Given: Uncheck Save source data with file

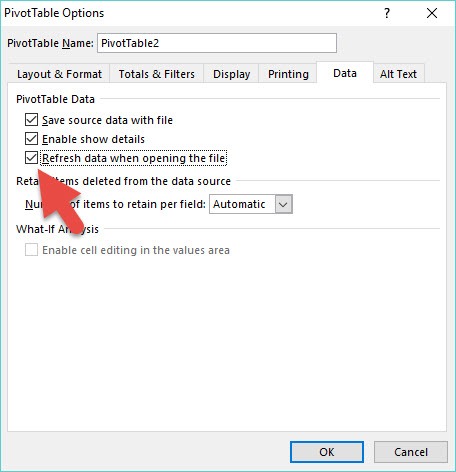Looking at the screenshot, I should pyautogui.click(x=31, y=120).
